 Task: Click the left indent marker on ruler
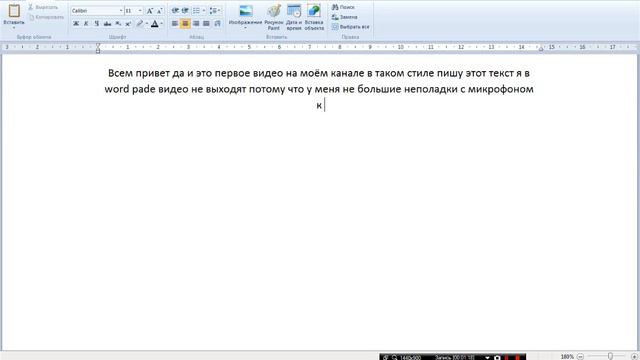point(98,48)
